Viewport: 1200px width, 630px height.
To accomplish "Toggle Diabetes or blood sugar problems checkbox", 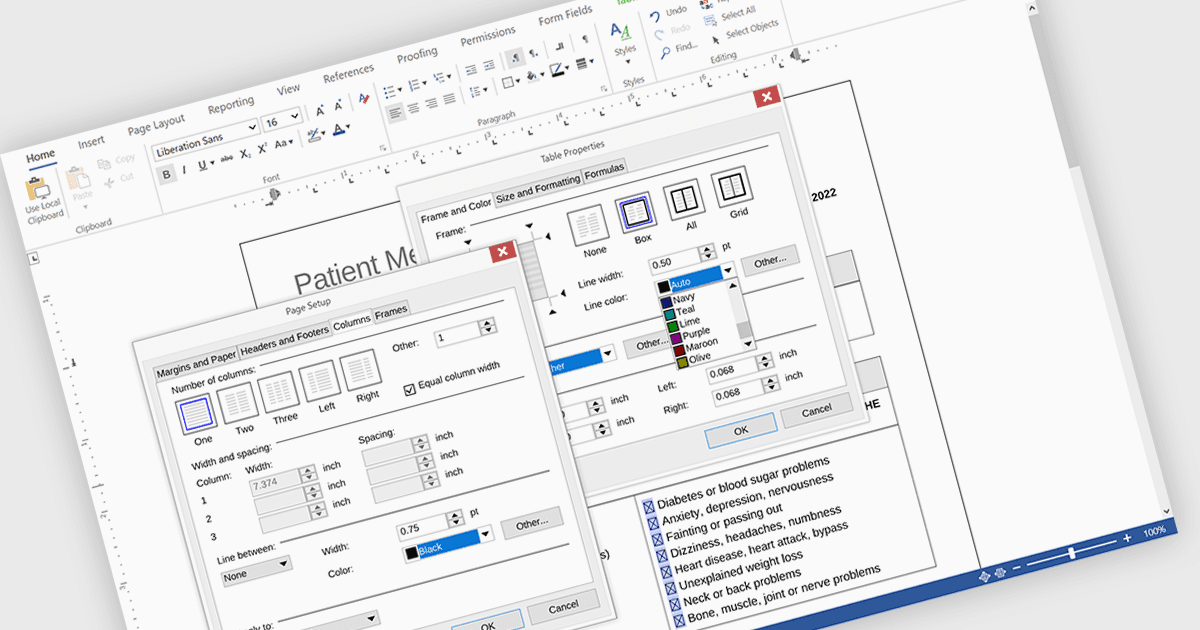I will click(x=648, y=505).
